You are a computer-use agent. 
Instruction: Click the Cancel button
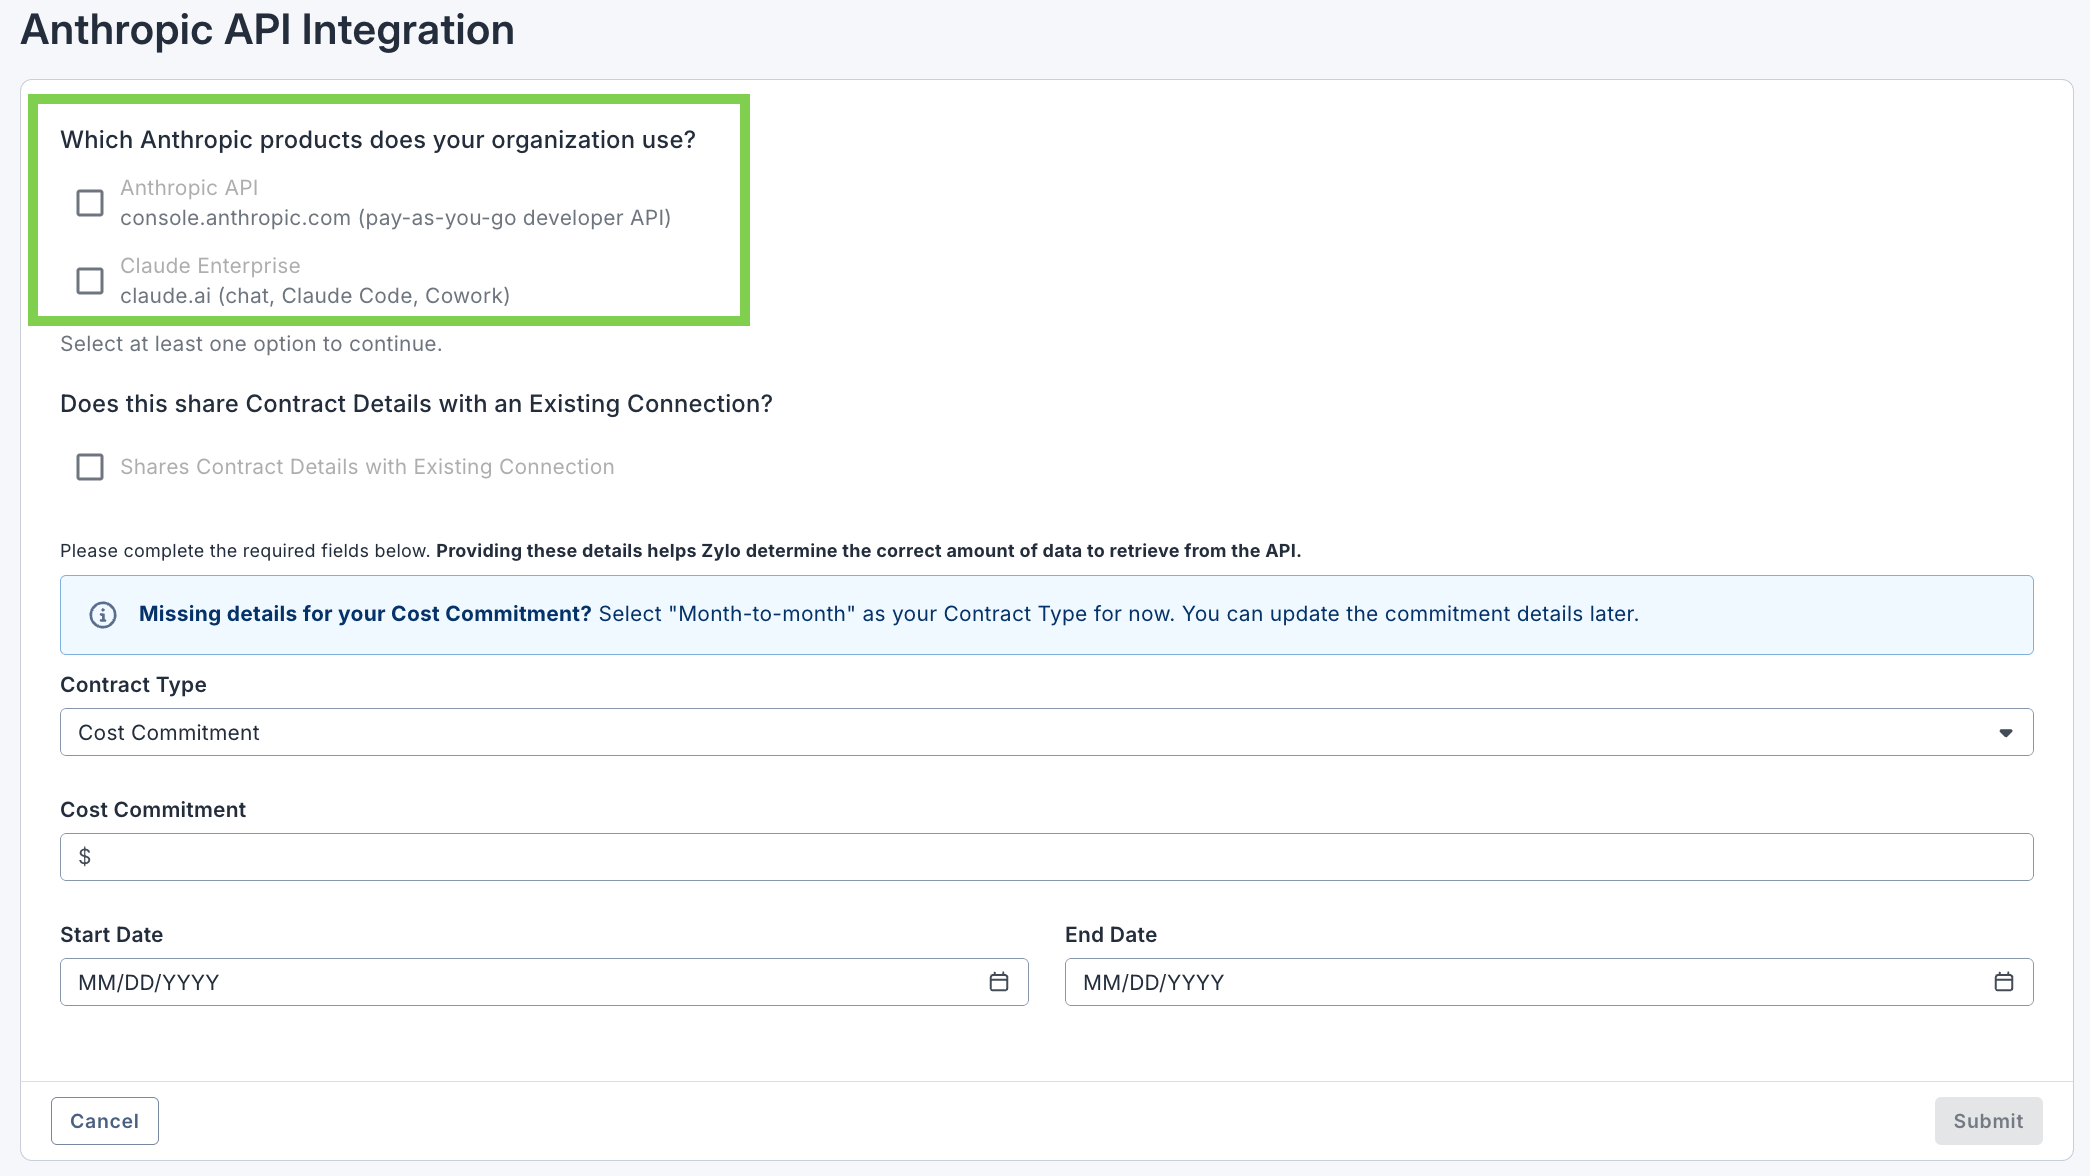click(105, 1121)
